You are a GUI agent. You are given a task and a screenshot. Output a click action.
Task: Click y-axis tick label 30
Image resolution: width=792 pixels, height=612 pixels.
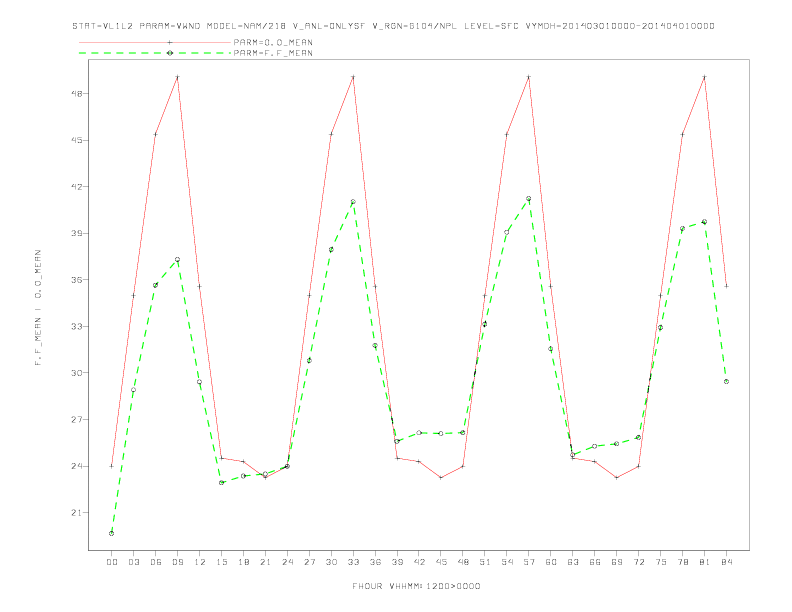coord(78,373)
